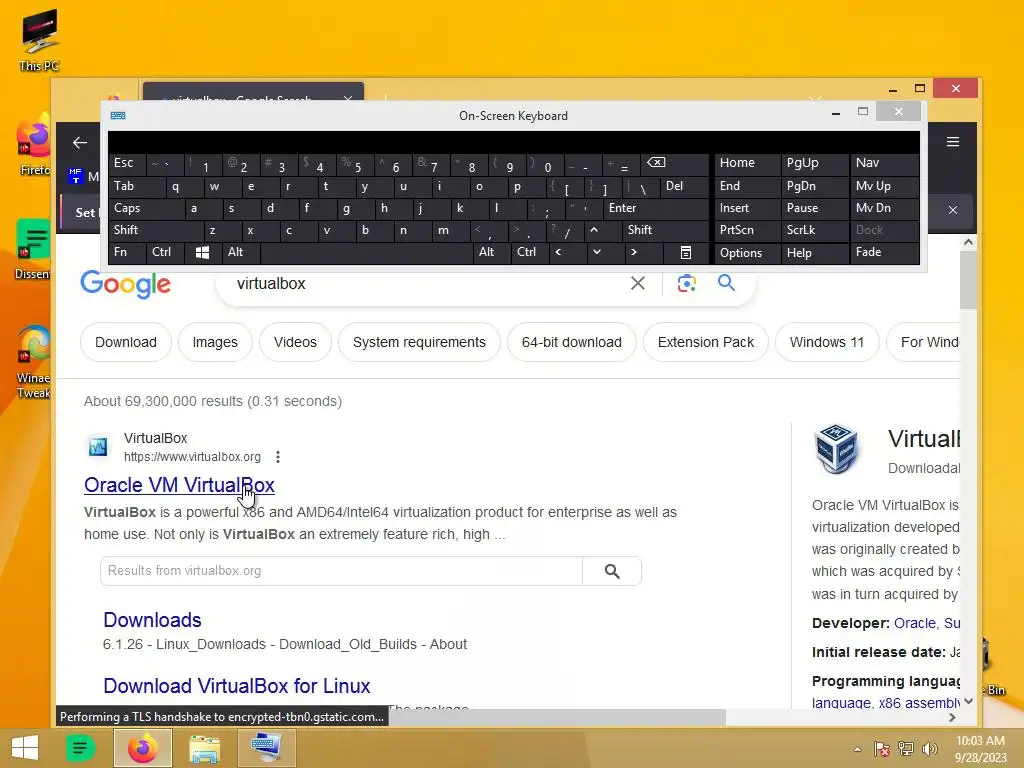Tap the up arrow key on On-Screen Keyboard
Image resolution: width=1024 pixels, height=768 pixels.
pos(594,230)
